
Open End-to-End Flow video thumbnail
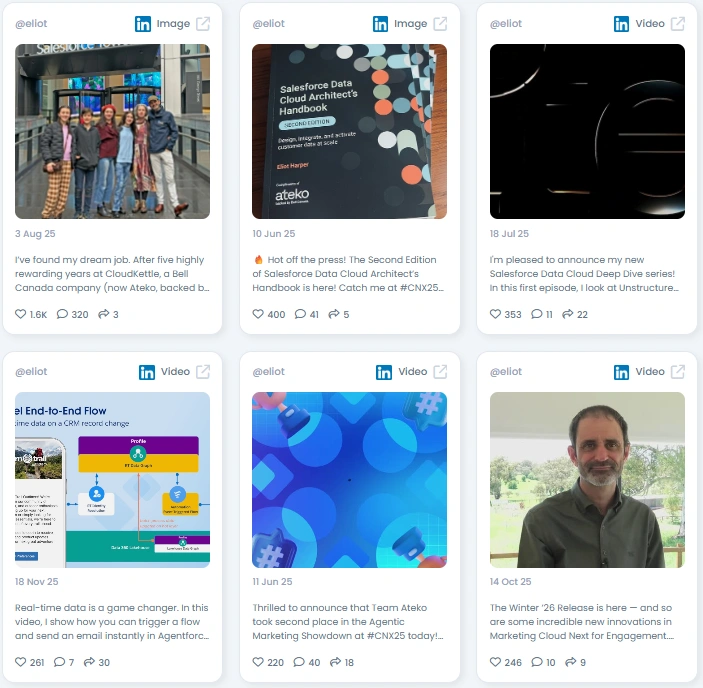[113, 480]
